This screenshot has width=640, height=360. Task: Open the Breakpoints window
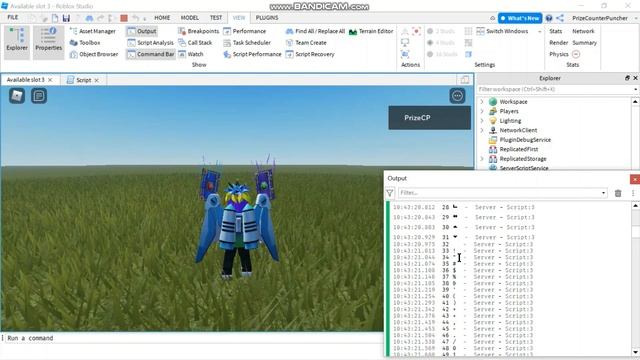click(x=199, y=31)
